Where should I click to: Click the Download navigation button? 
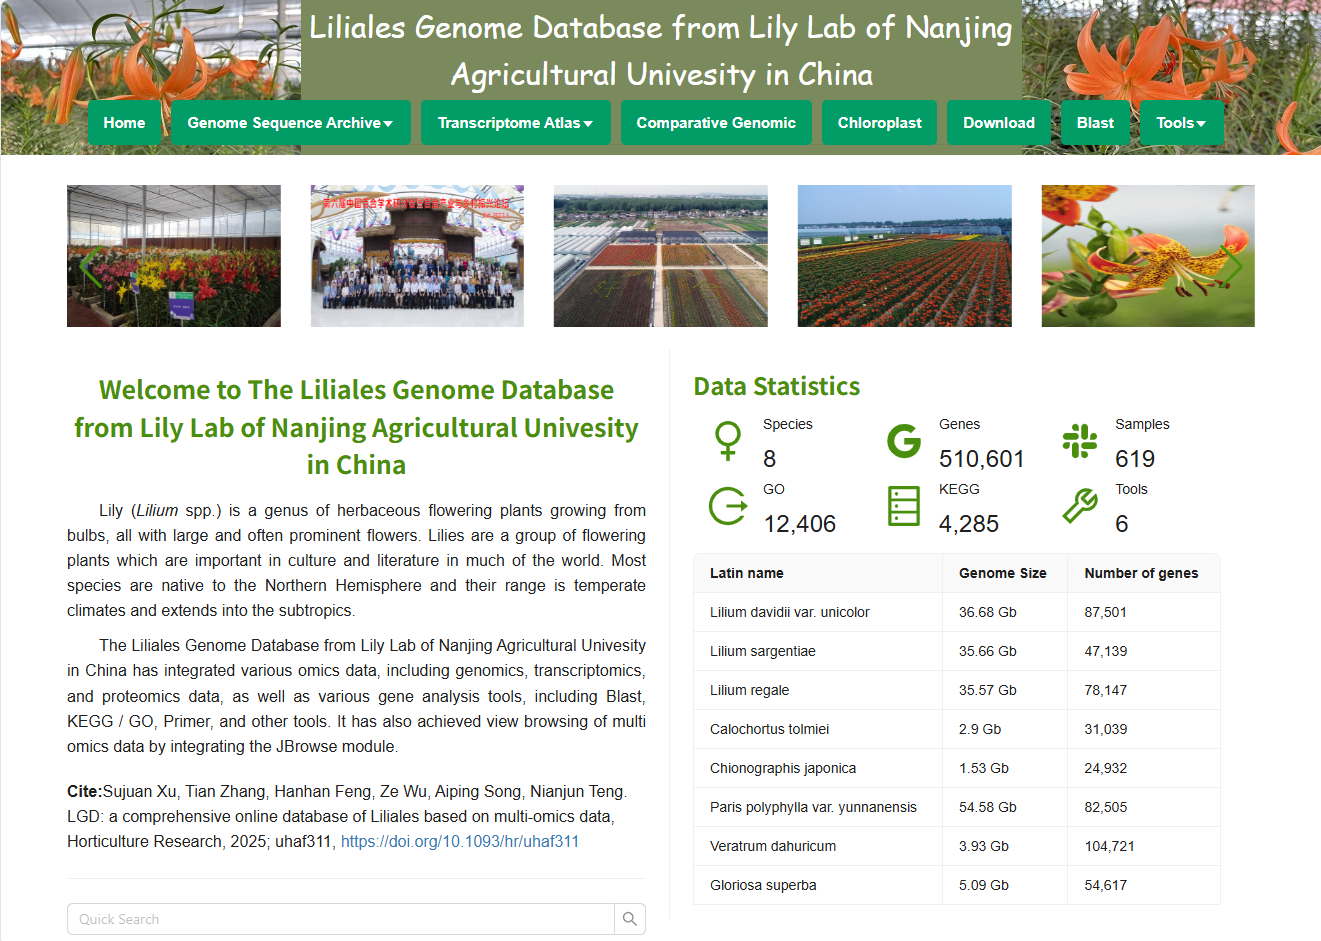click(998, 123)
